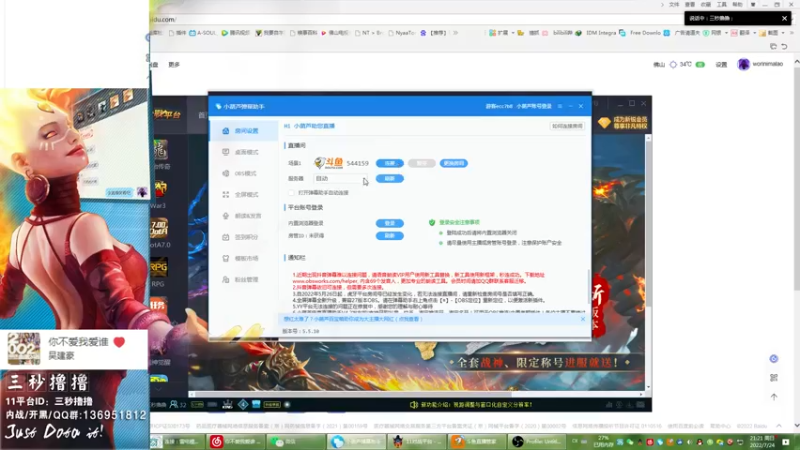Click the platform window horizontal scrollbar
This screenshot has height=450, width=800.
click(352, 394)
